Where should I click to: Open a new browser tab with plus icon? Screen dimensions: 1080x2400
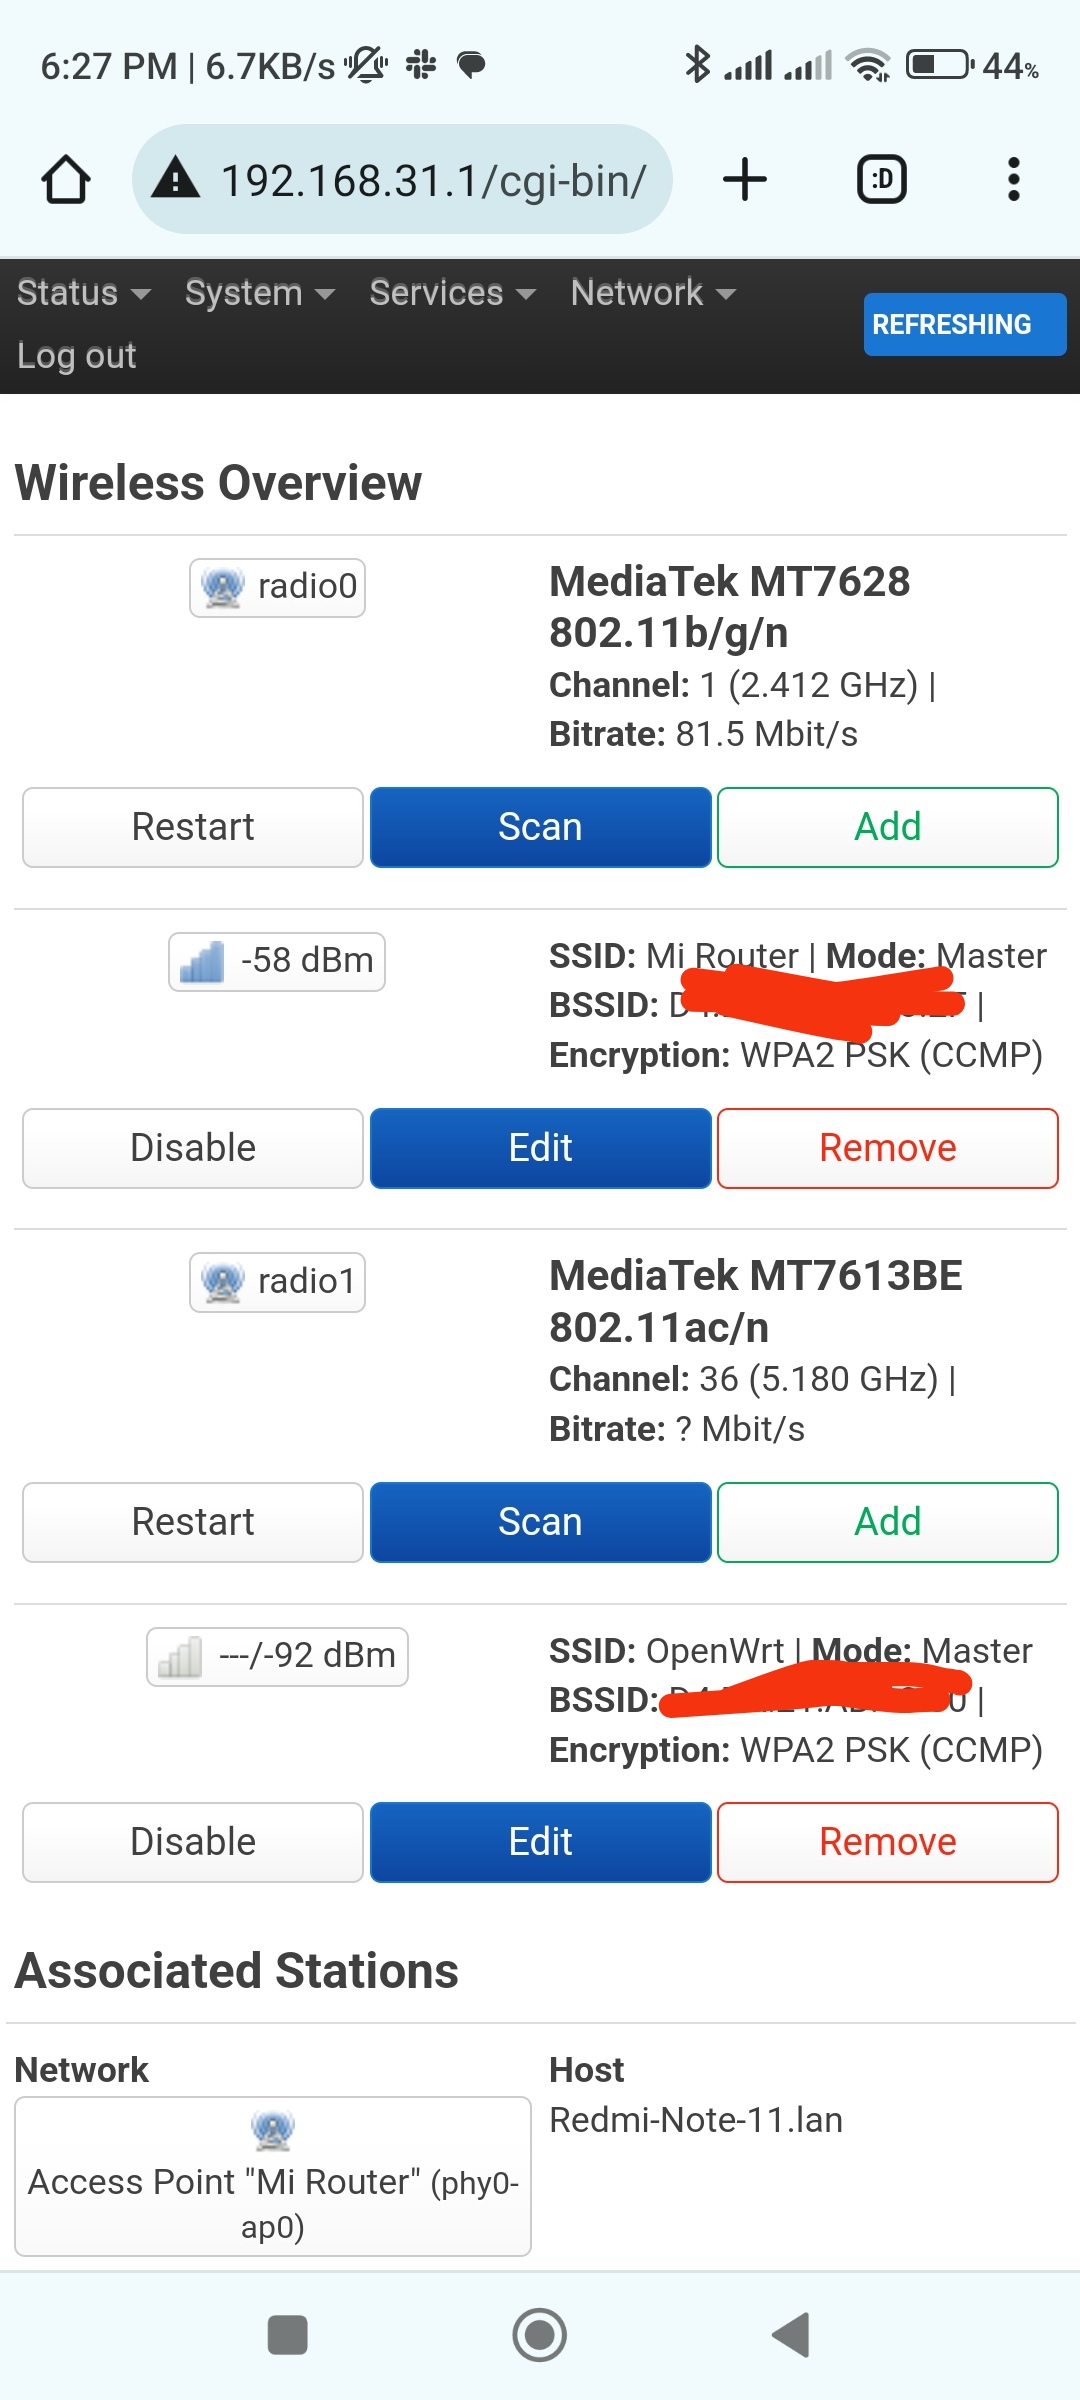tap(745, 180)
